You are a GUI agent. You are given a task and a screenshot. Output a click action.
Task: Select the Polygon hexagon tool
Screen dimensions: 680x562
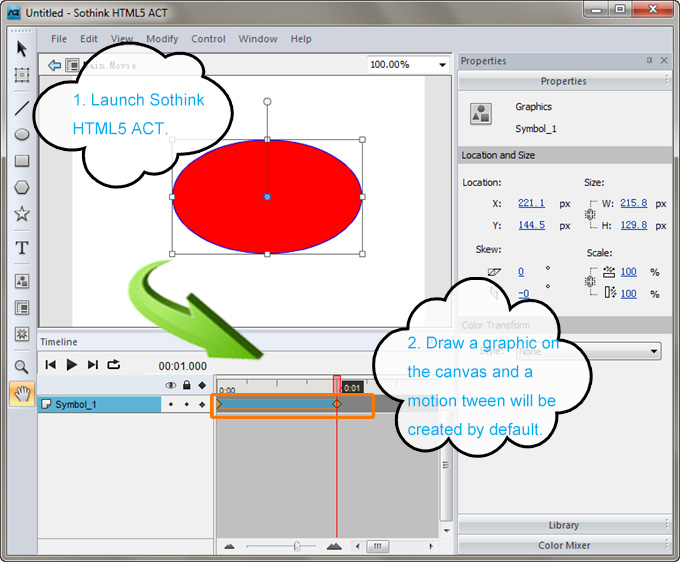click(22, 187)
